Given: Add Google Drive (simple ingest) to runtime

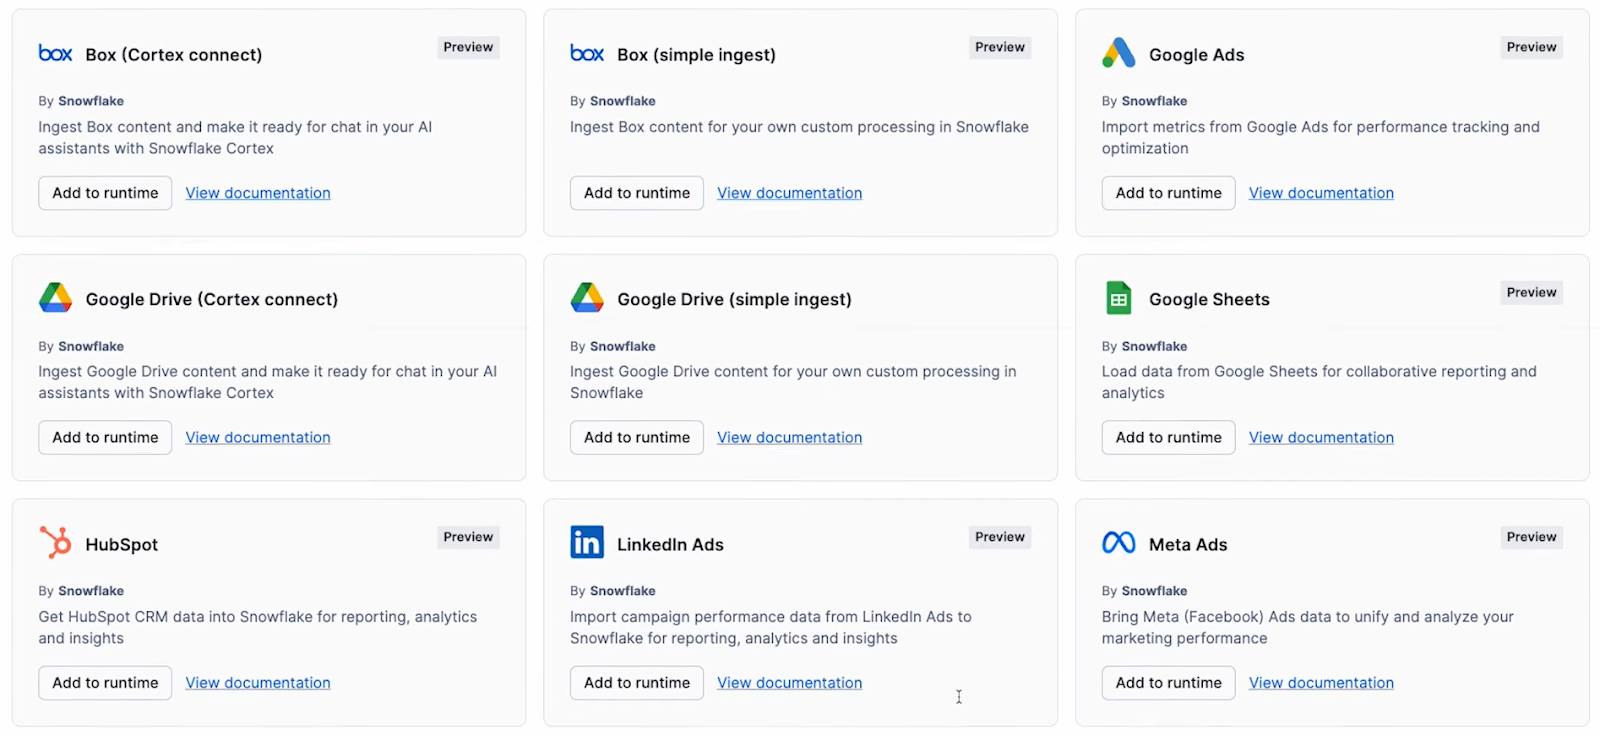Looking at the screenshot, I should tap(637, 438).
